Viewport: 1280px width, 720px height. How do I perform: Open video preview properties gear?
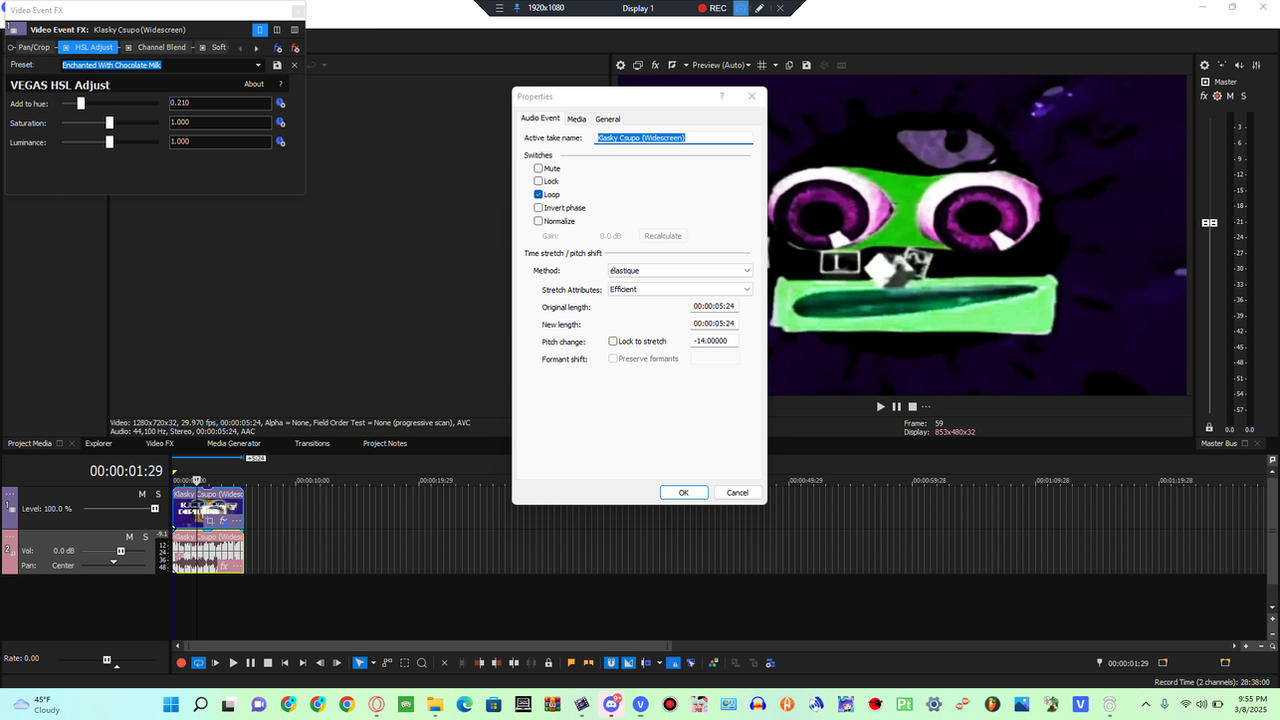[620, 65]
